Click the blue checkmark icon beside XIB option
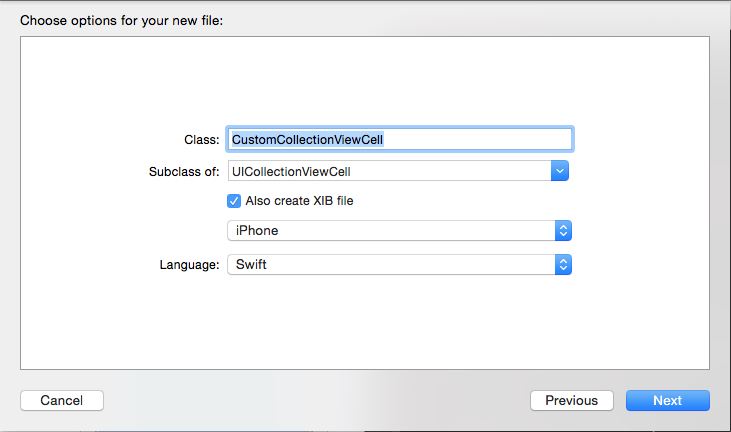Viewport: 731px width, 432px height. pyautogui.click(x=234, y=201)
